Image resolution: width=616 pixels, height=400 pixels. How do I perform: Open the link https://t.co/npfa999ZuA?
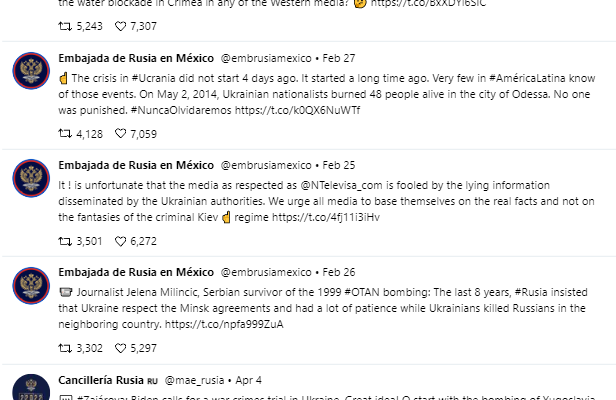tap(224, 324)
